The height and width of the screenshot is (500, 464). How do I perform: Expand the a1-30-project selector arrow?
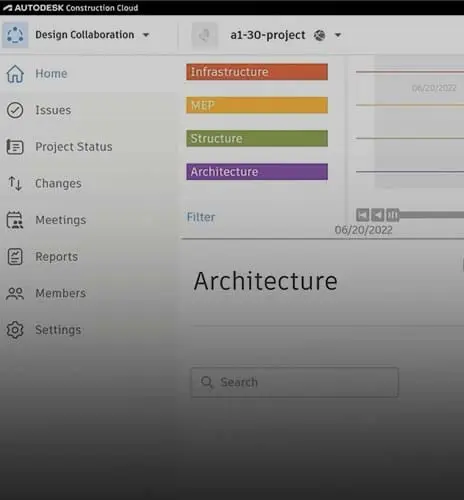pos(338,35)
